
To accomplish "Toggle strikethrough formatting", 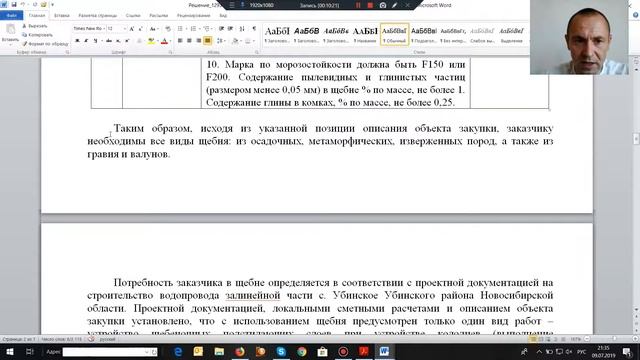I will coord(109,41).
